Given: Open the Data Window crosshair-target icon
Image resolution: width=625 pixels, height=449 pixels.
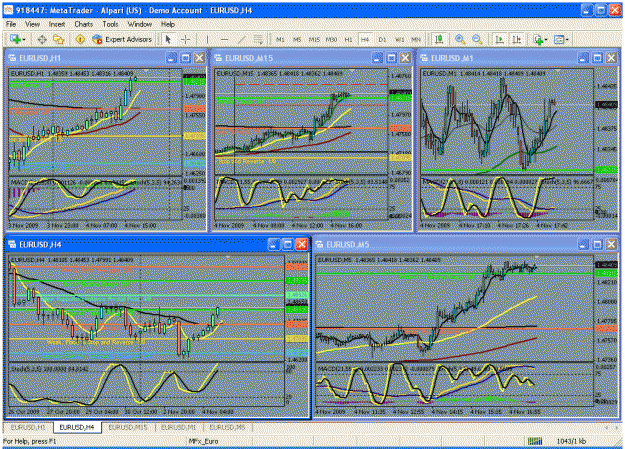Looking at the screenshot, I should 42,39.
